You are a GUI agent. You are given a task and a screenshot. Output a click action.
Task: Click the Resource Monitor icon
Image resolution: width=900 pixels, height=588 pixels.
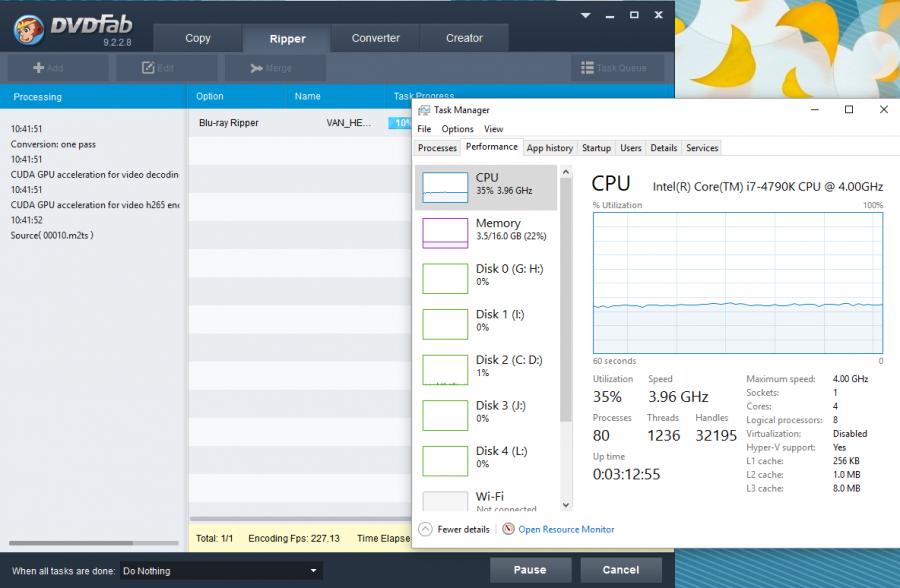508,529
